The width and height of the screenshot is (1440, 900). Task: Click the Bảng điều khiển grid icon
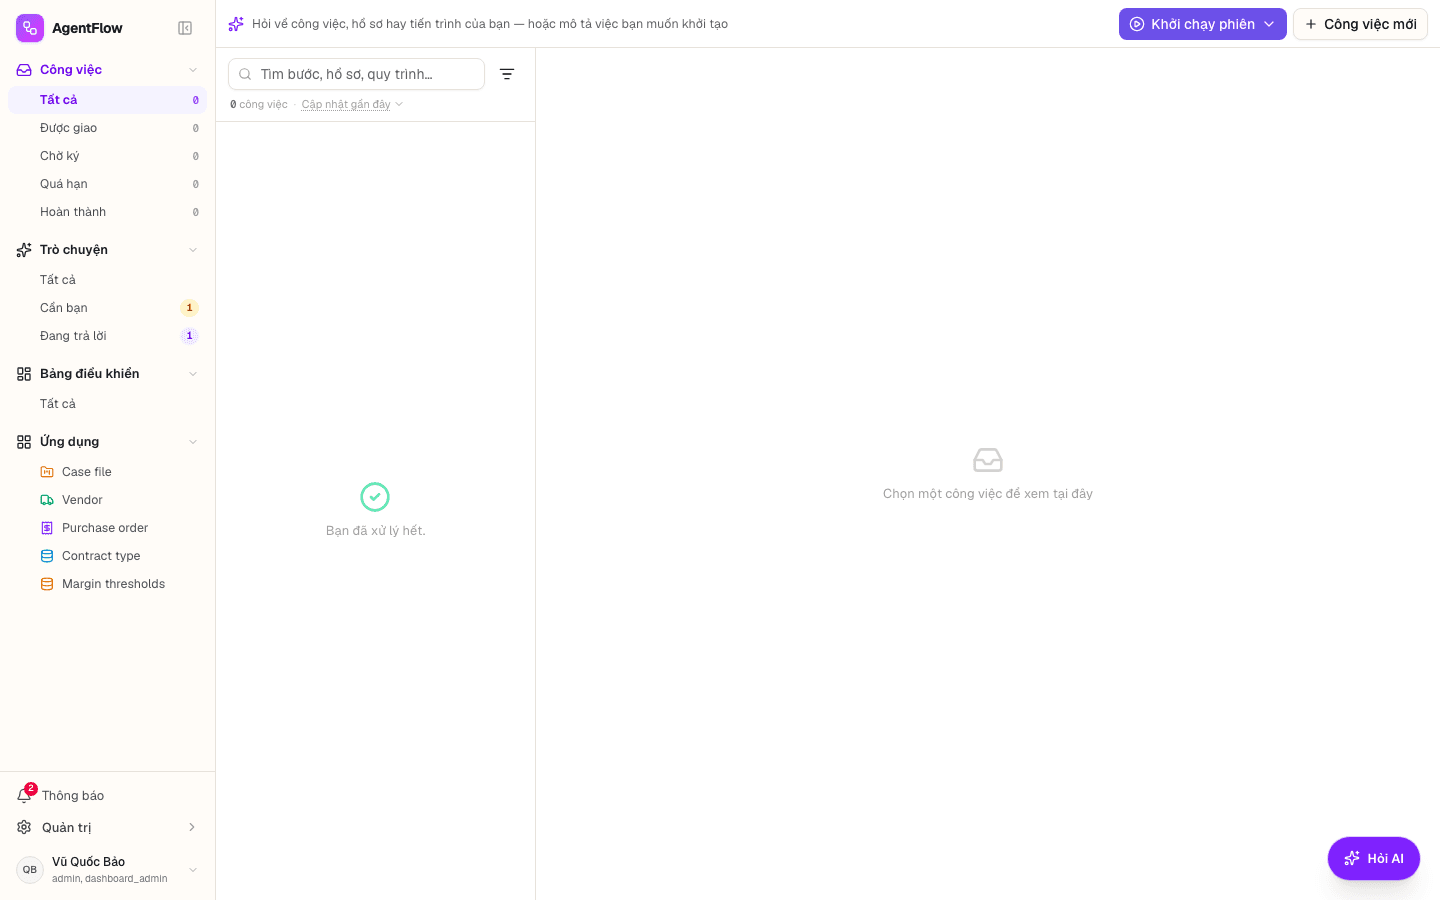point(24,374)
